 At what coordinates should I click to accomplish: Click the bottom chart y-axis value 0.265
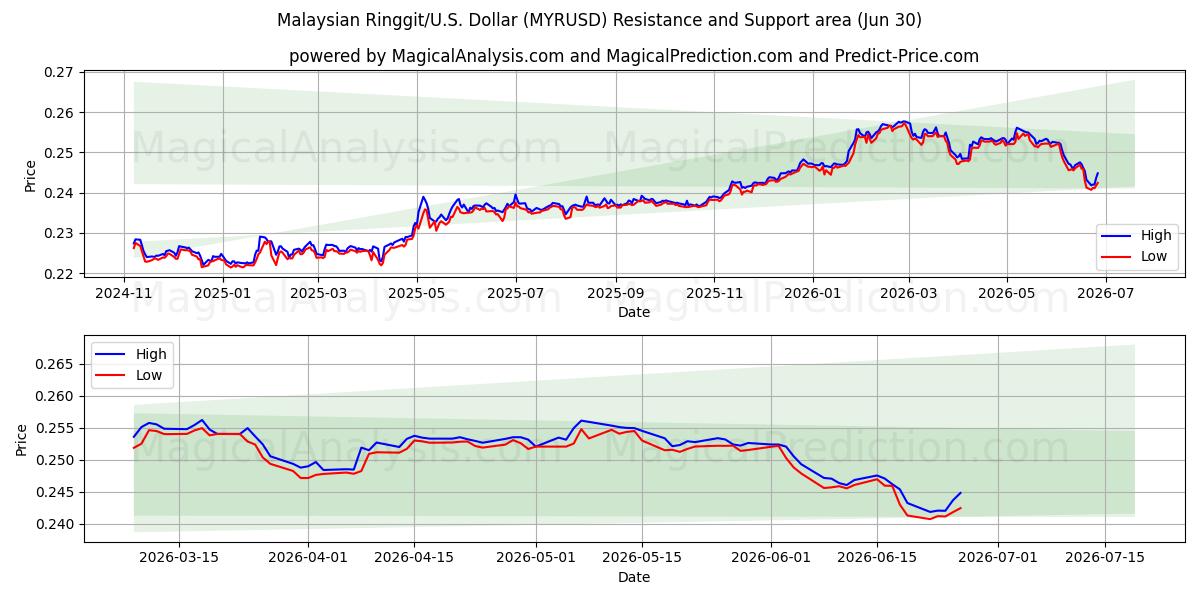coord(56,365)
